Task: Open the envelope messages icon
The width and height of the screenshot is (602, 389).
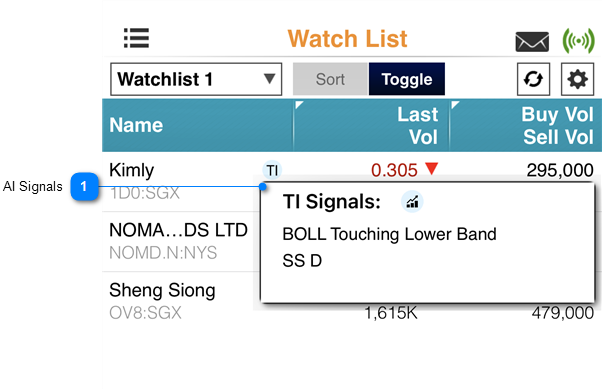Action: pos(532,41)
